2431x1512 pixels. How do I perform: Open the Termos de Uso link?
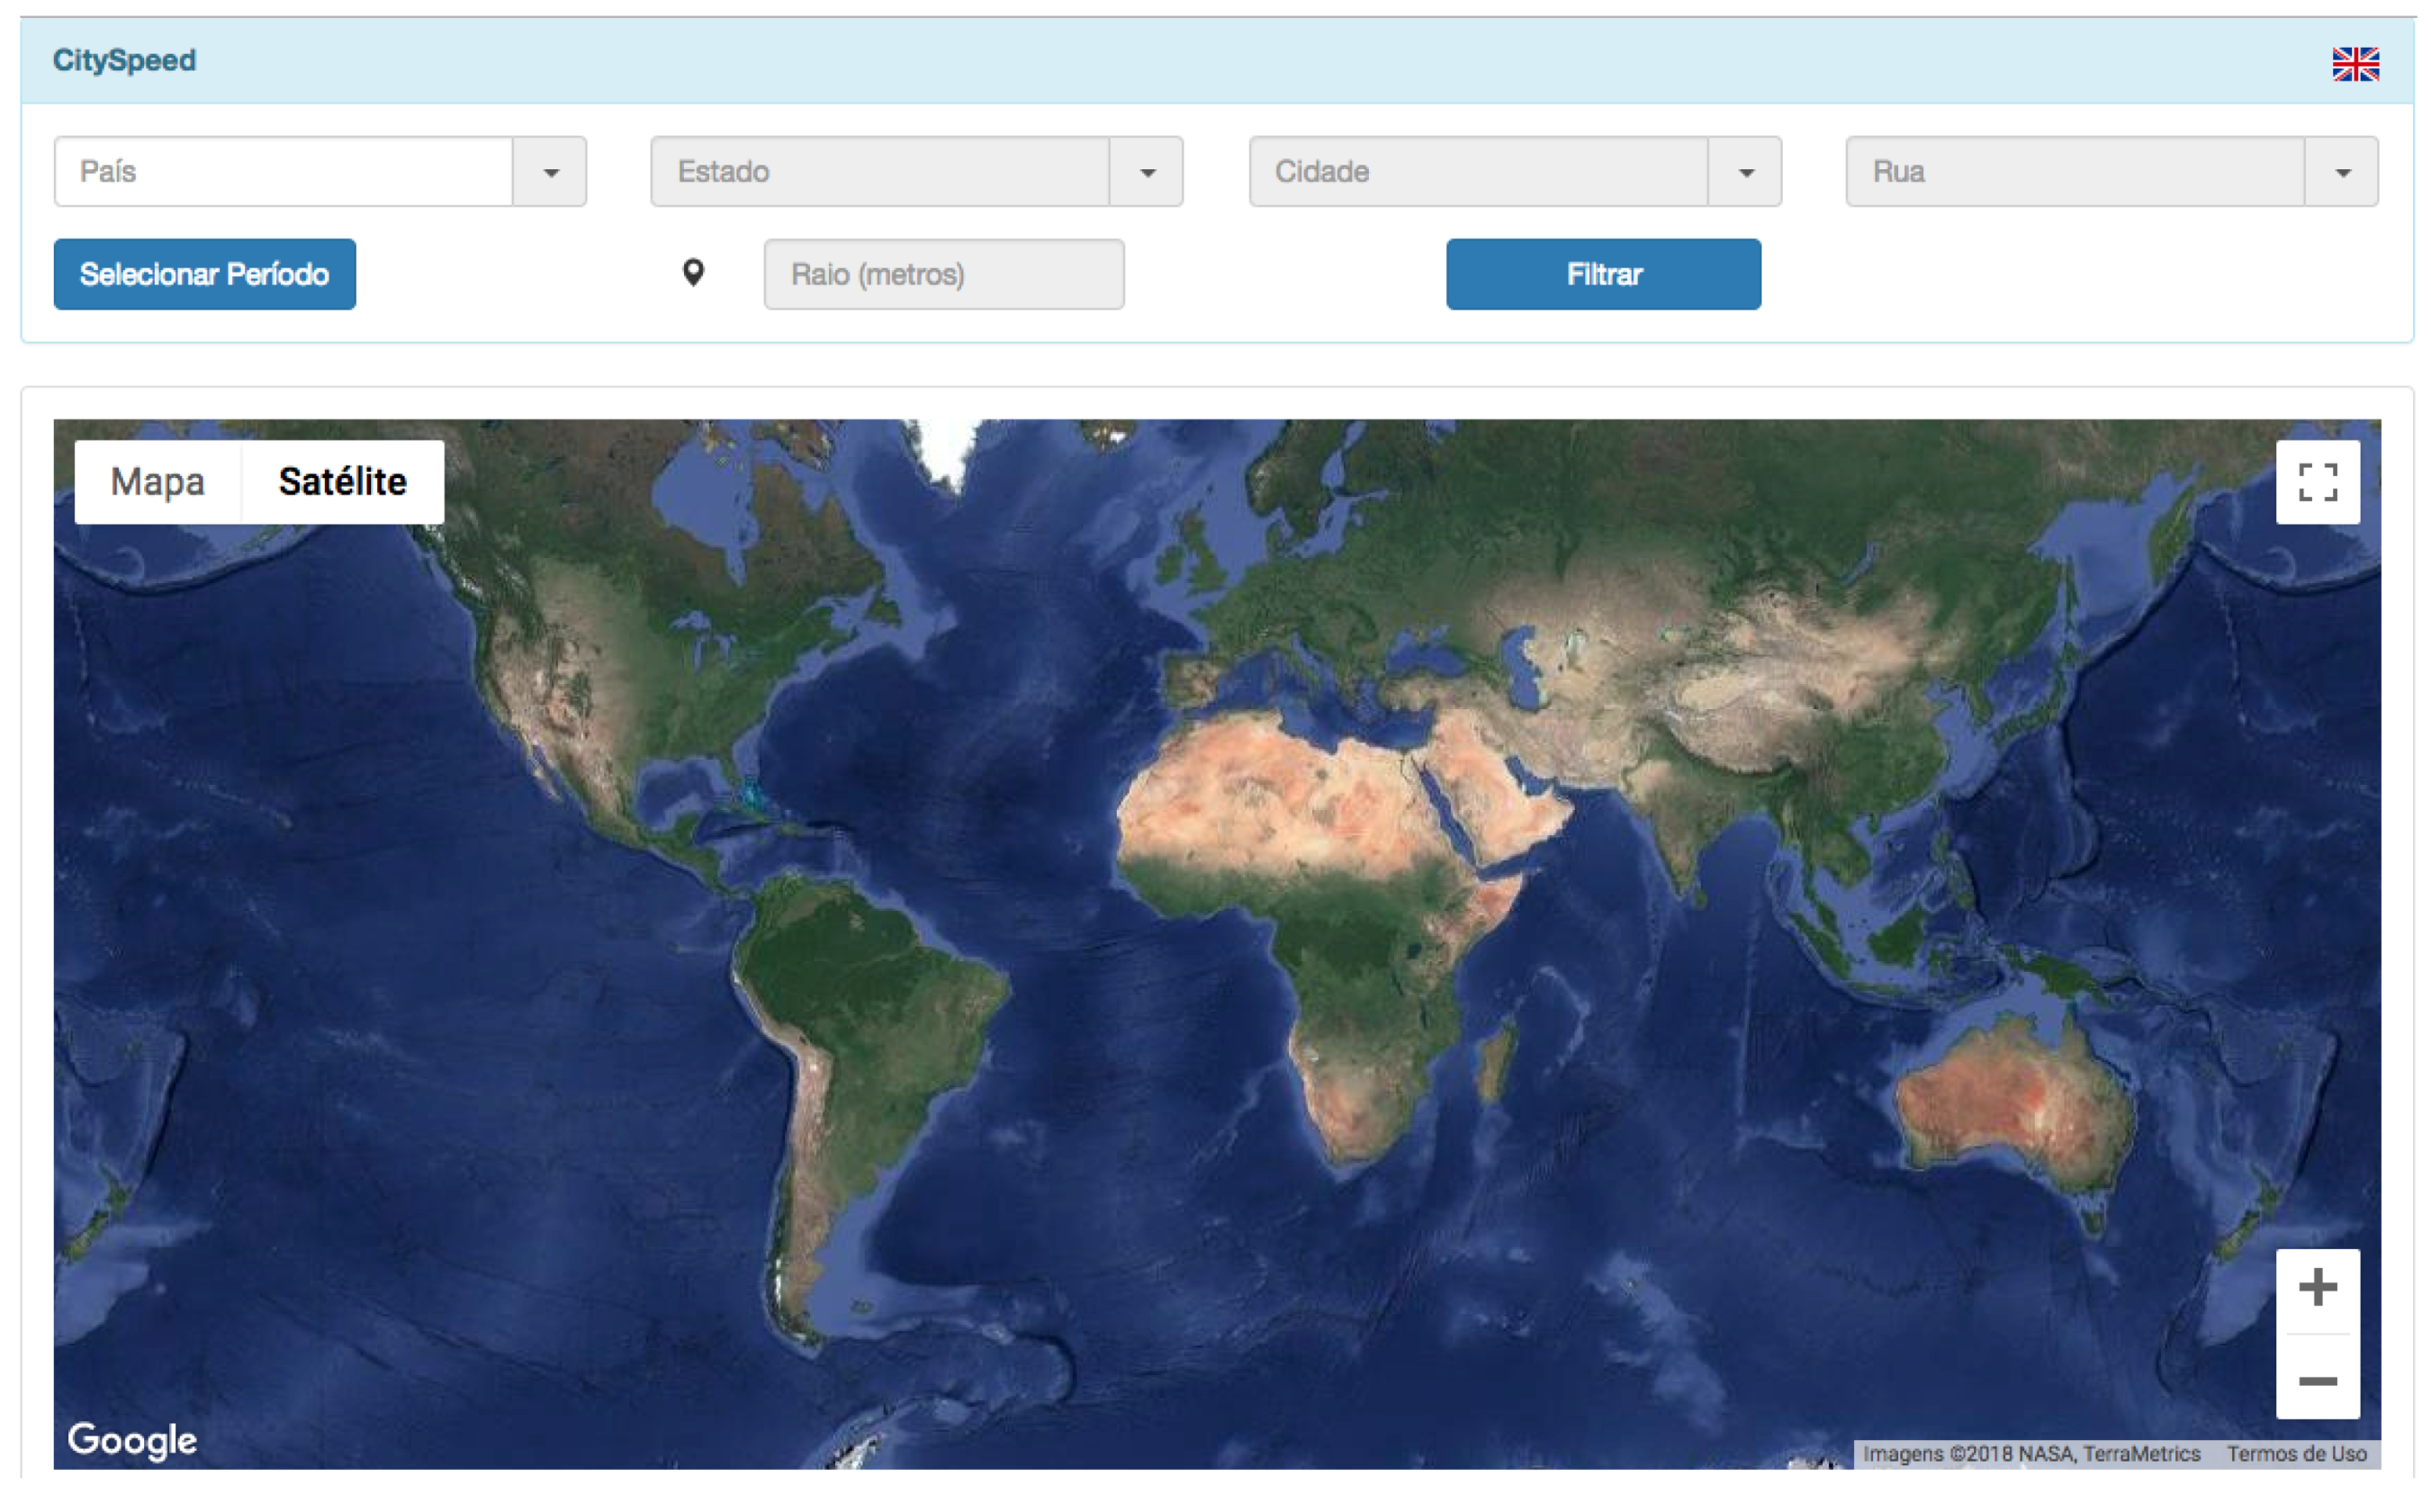tap(2295, 1453)
